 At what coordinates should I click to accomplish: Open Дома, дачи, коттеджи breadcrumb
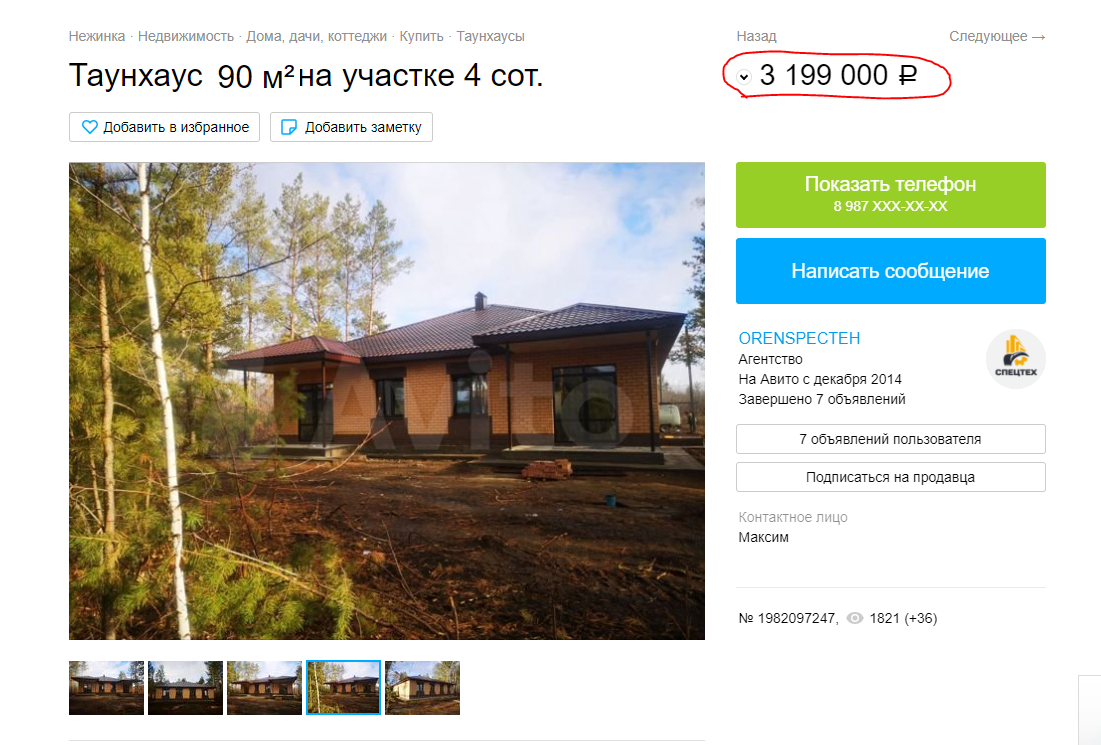pyautogui.click(x=316, y=37)
